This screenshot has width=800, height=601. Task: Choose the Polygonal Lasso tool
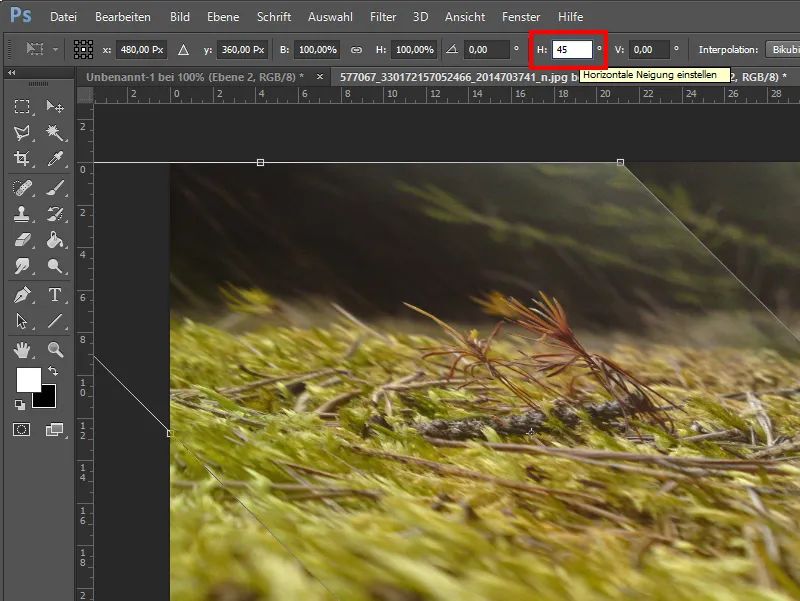[21, 133]
